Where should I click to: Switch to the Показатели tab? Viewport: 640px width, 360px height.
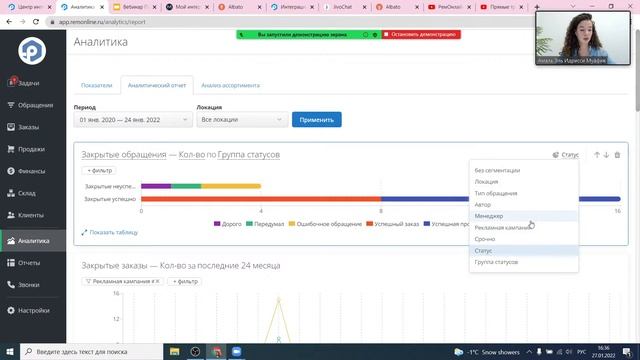pos(96,85)
